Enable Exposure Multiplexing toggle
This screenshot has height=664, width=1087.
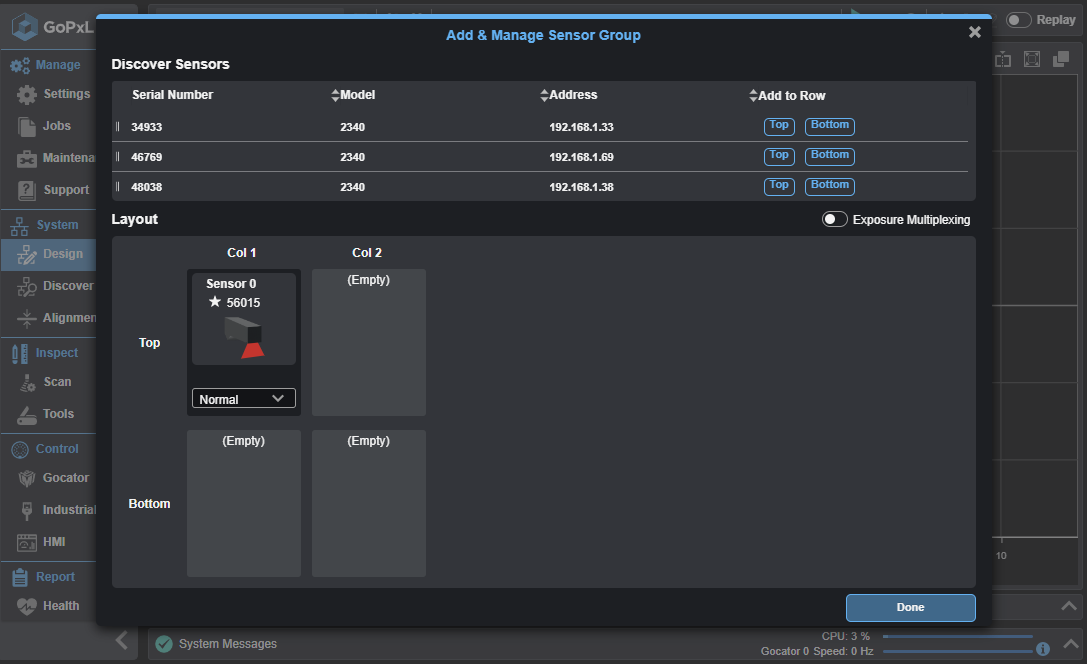tap(835, 220)
